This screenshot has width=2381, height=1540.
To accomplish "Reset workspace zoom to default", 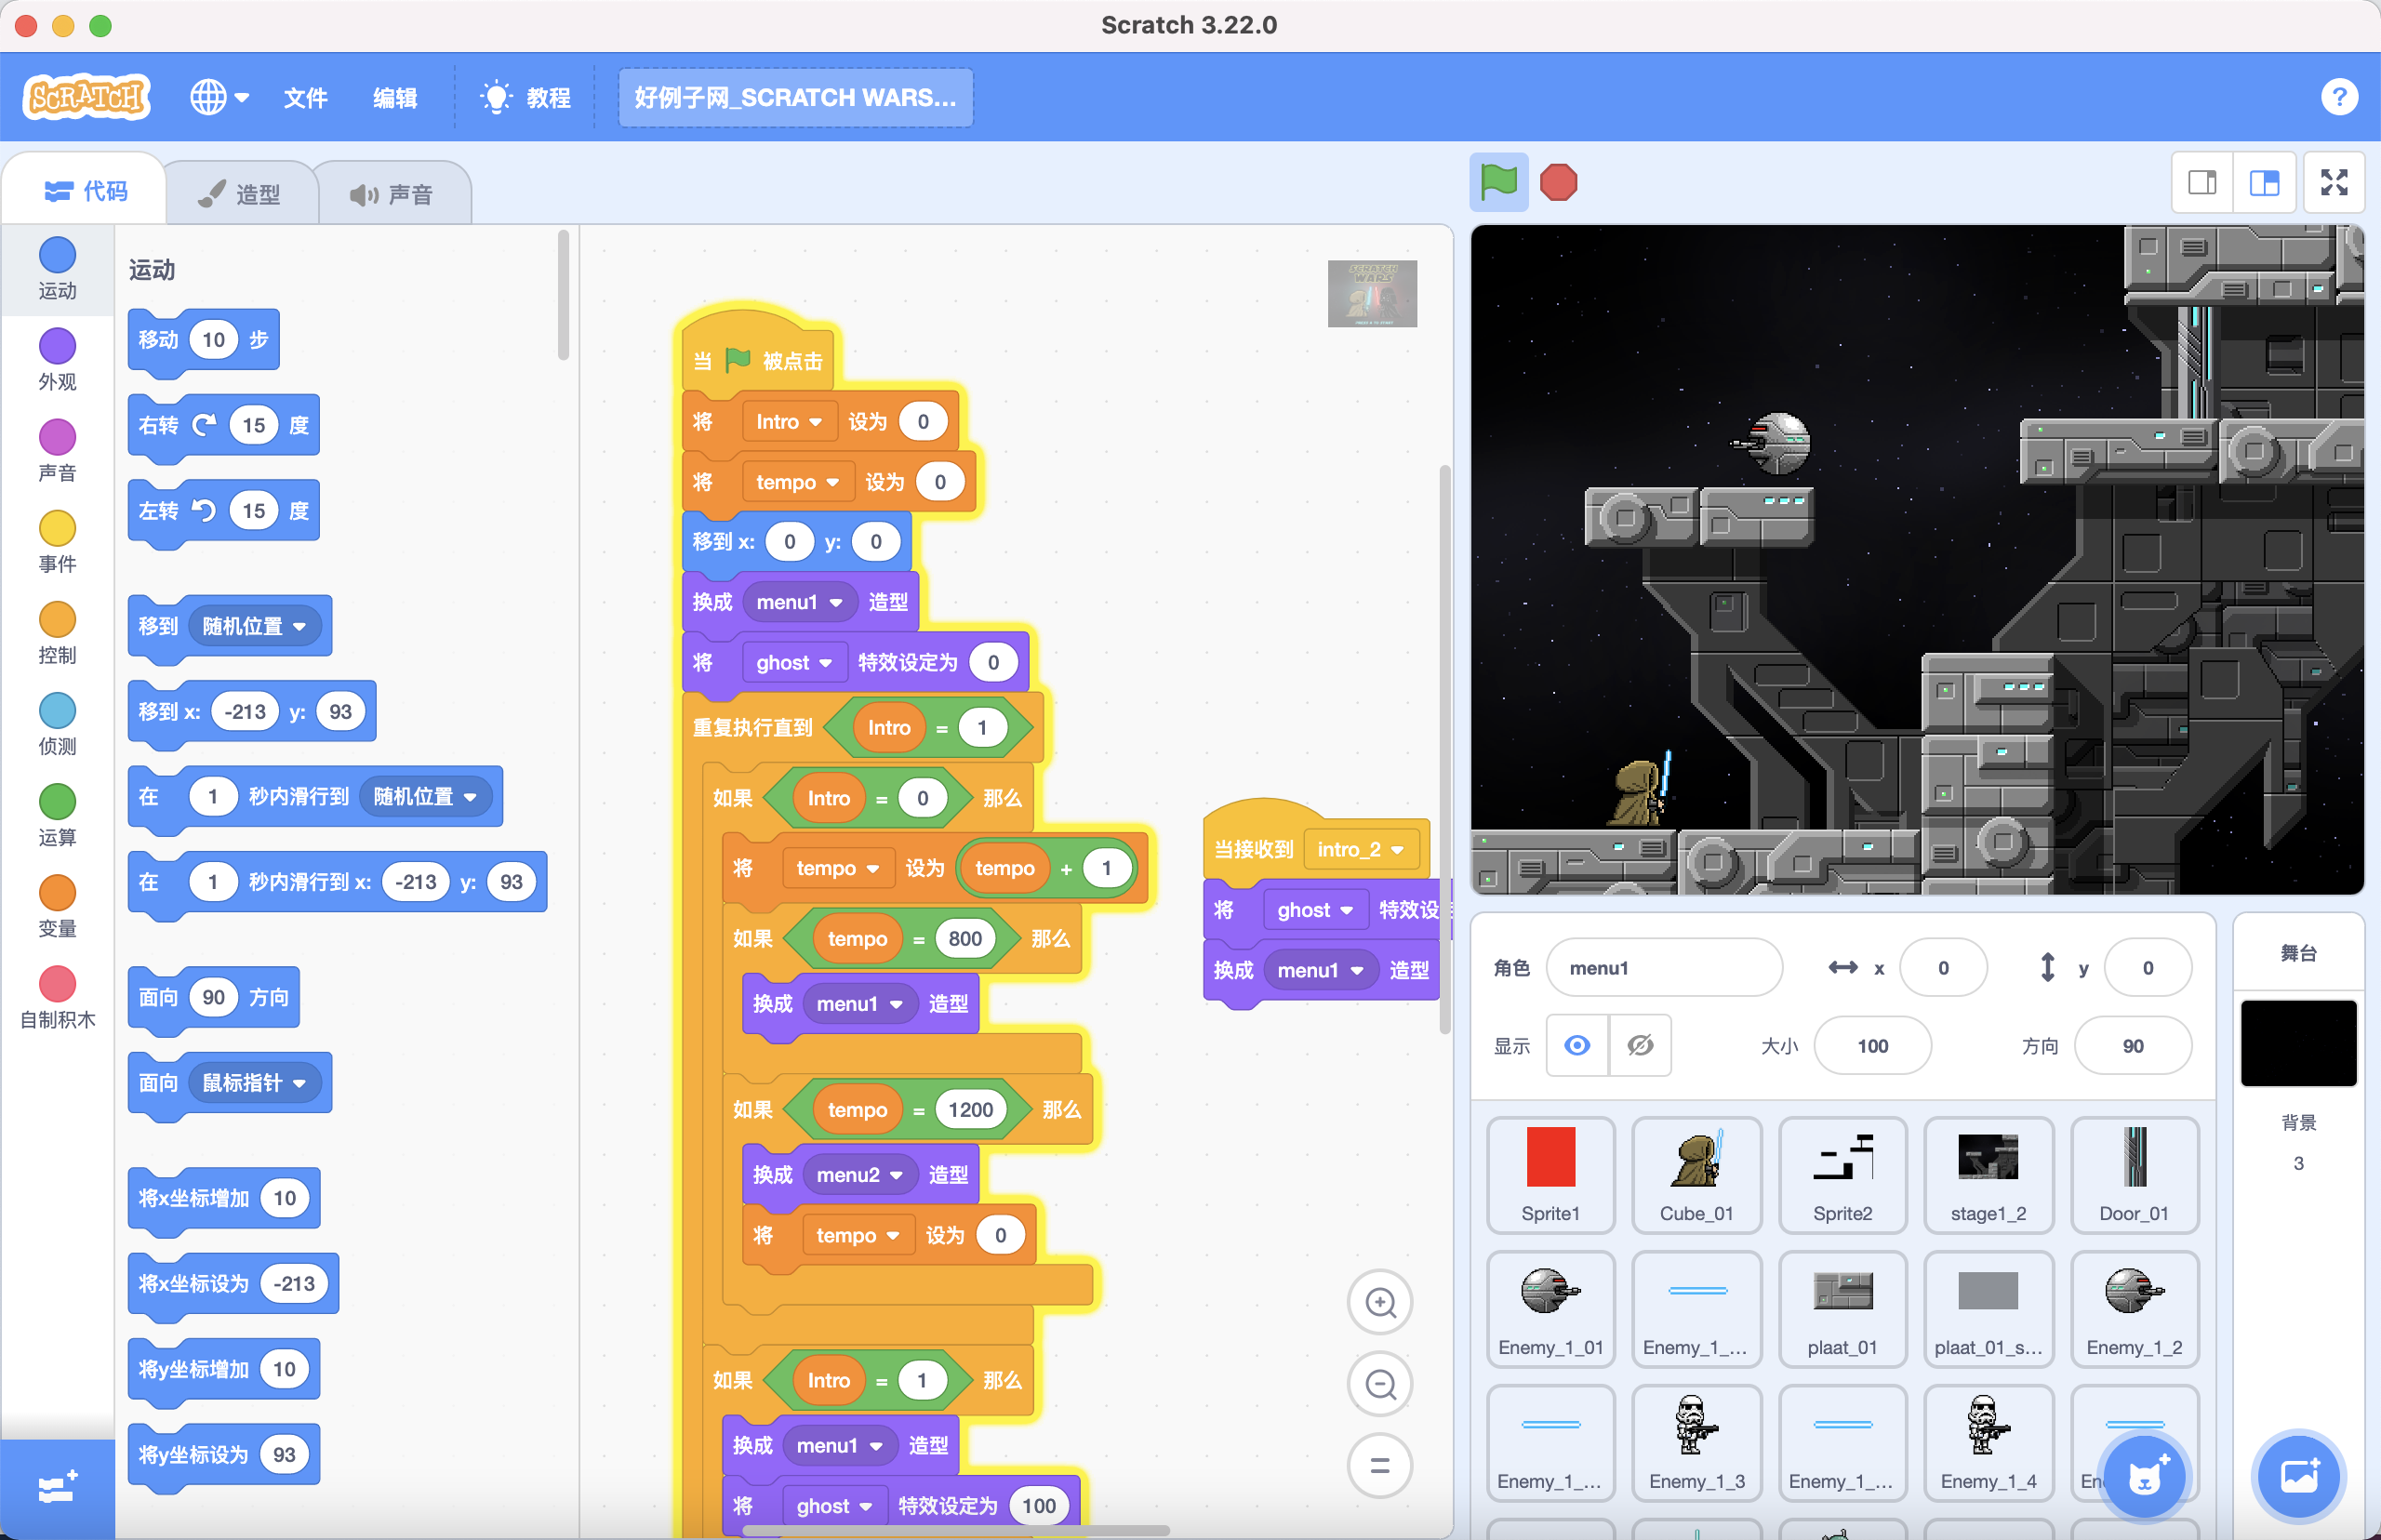I will click(x=1380, y=1466).
